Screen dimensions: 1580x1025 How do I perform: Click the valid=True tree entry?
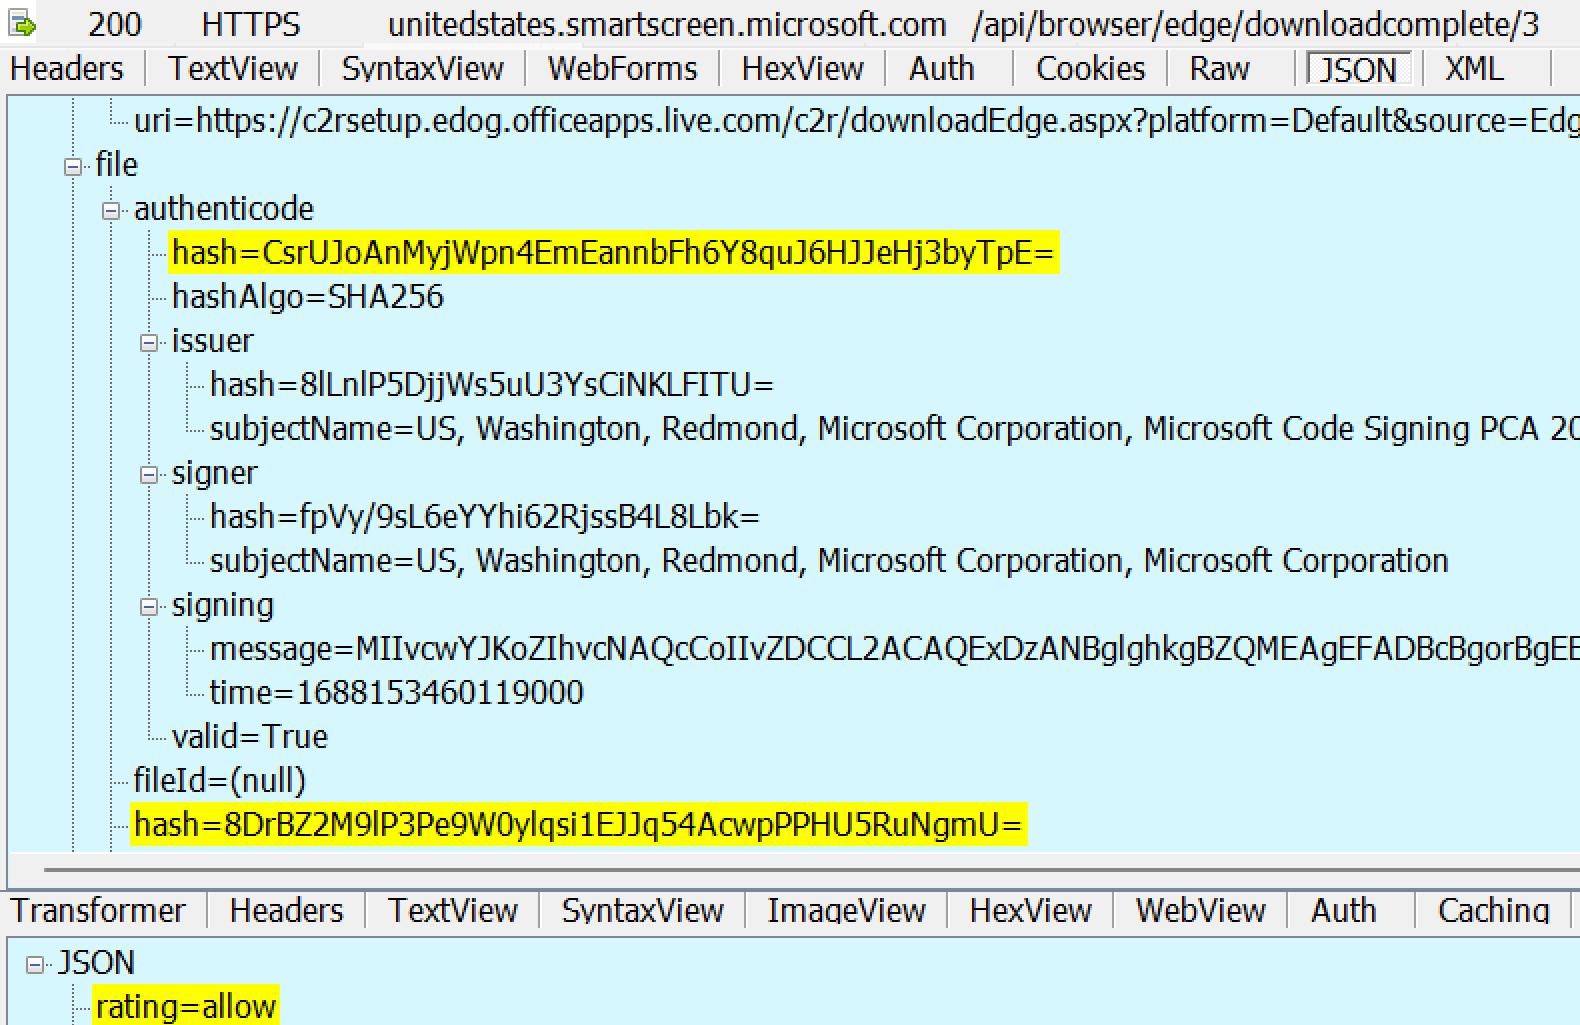[x=249, y=737]
